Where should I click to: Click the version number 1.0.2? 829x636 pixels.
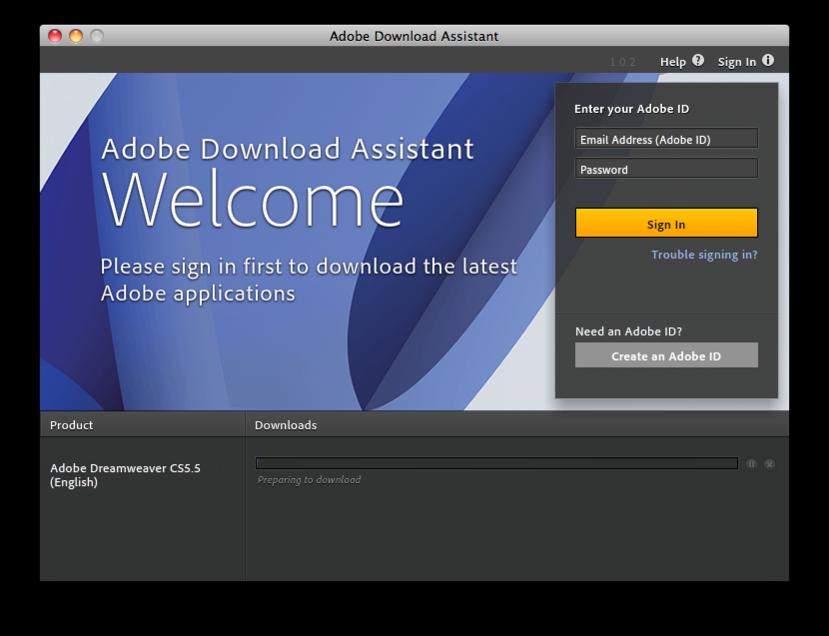pyautogui.click(x=622, y=62)
